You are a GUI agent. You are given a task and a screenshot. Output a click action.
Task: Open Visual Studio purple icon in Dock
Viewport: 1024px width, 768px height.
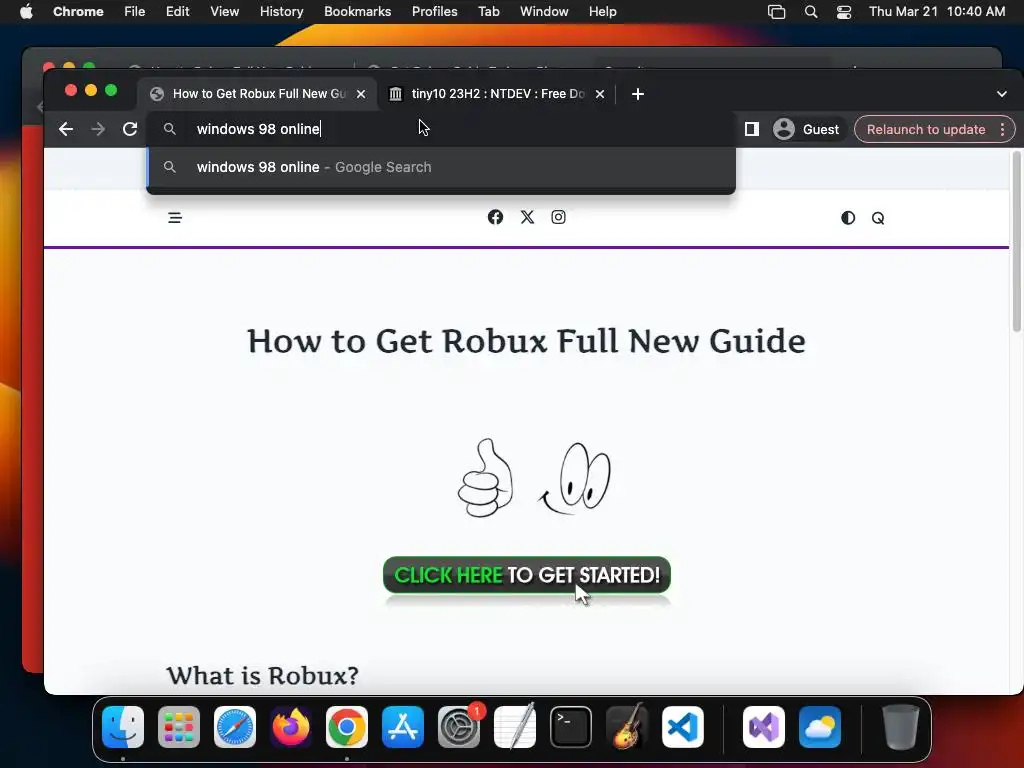tap(764, 727)
